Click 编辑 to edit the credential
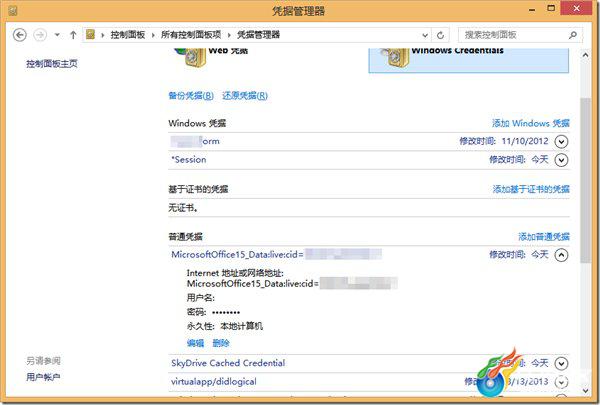Image resolution: width=600 pixels, height=405 pixels. [x=195, y=343]
